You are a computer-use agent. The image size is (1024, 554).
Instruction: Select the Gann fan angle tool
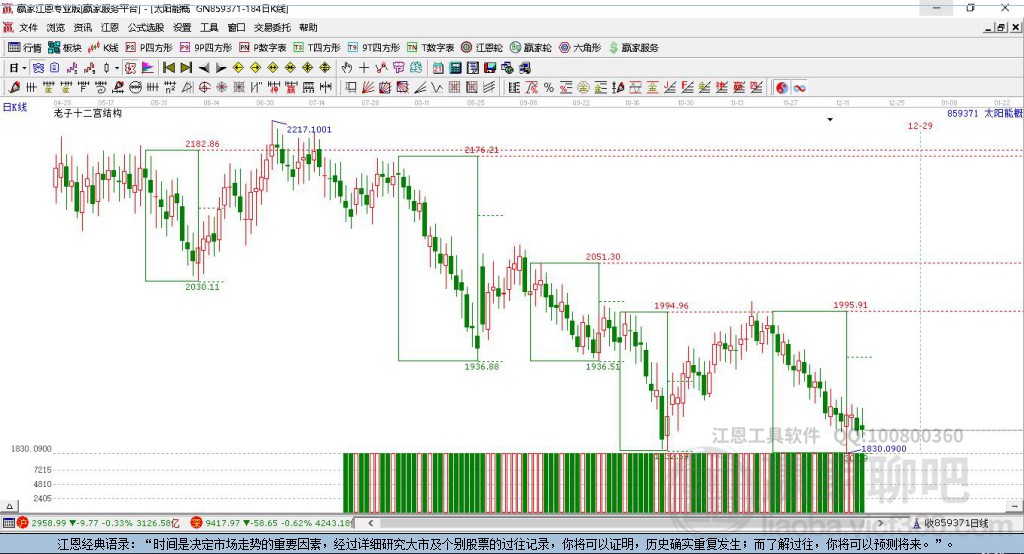tap(368, 88)
